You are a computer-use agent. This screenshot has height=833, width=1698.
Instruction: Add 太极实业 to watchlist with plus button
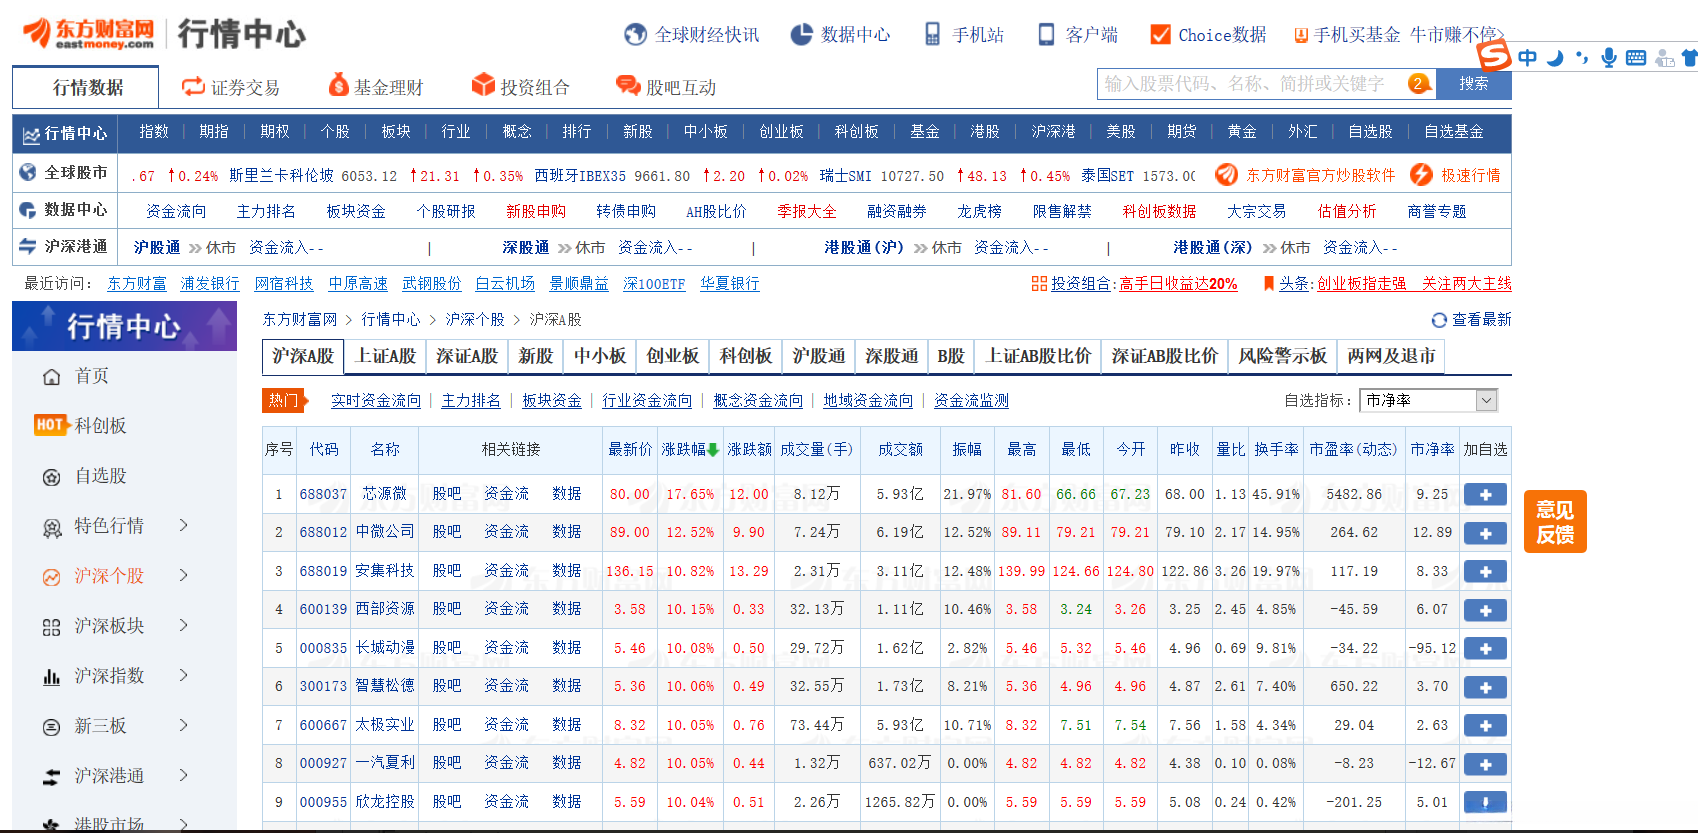tap(1485, 726)
